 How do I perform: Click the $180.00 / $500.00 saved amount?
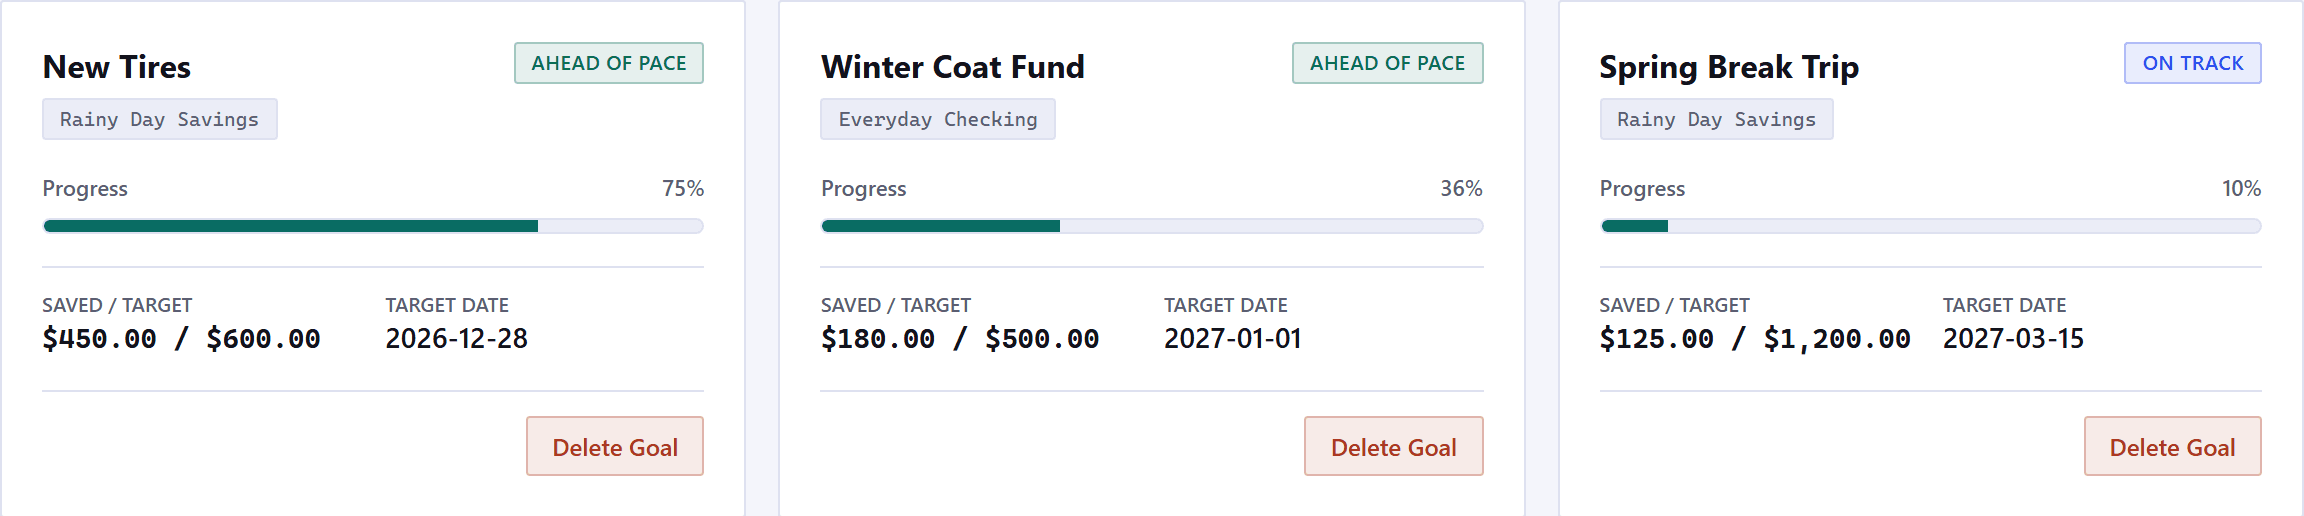tap(960, 339)
